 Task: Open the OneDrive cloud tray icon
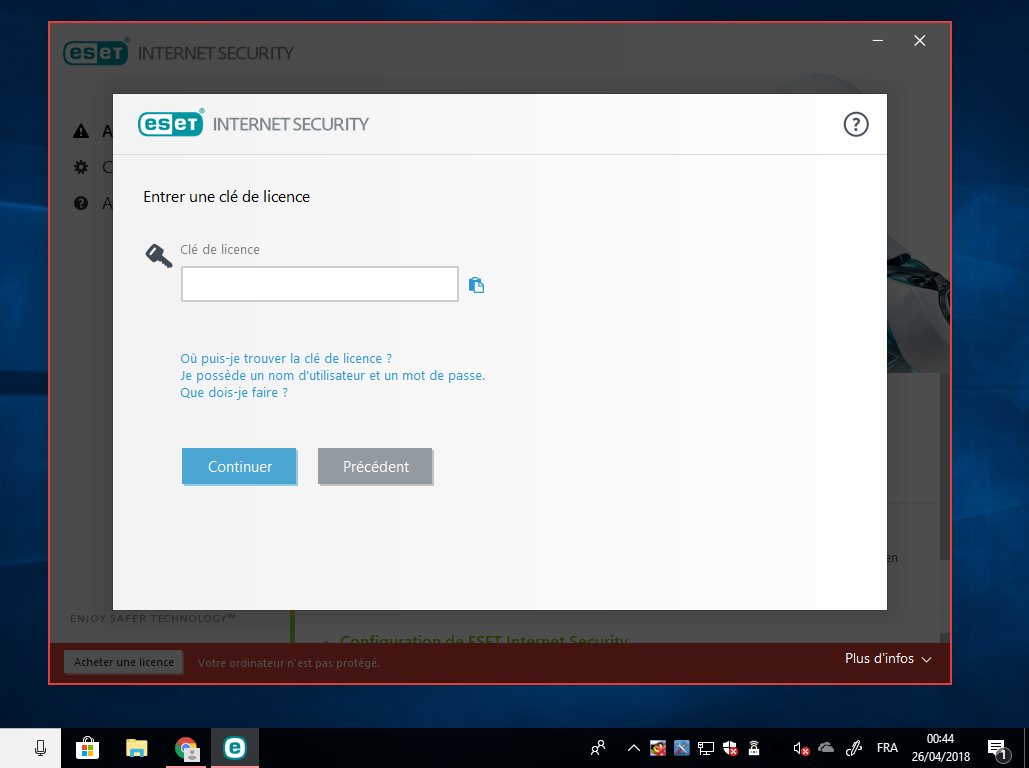(x=826, y=748)
